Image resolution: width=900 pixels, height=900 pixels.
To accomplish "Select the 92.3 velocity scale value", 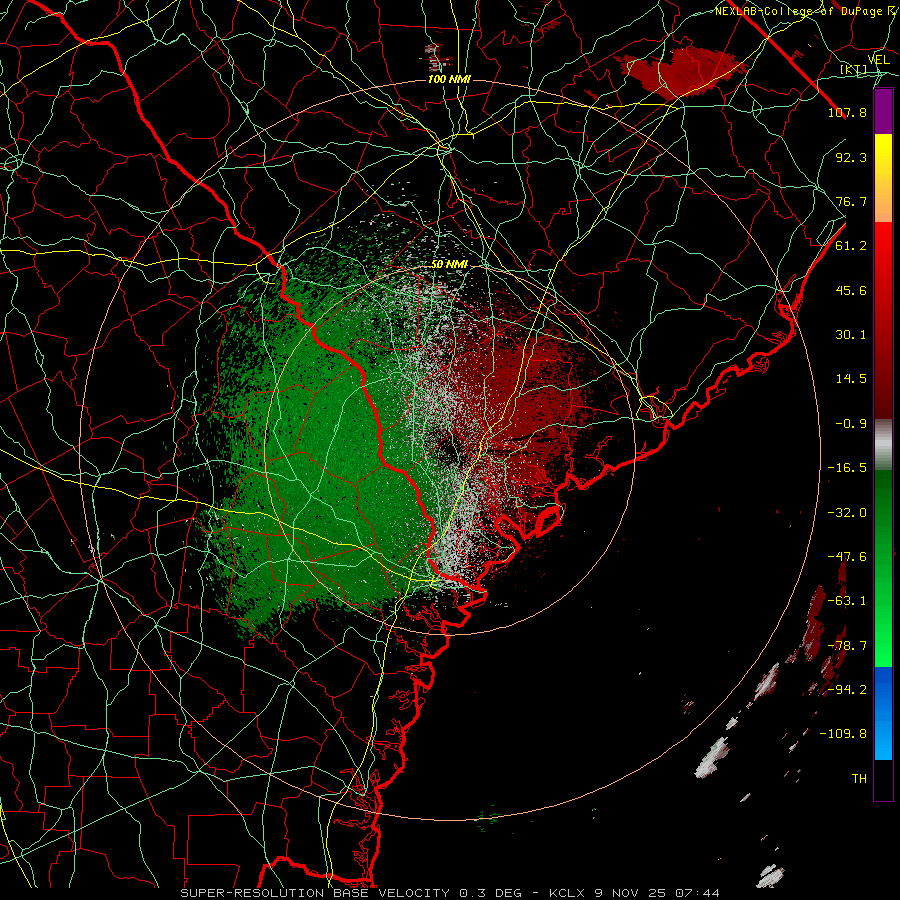I will [x=851, y=157].
